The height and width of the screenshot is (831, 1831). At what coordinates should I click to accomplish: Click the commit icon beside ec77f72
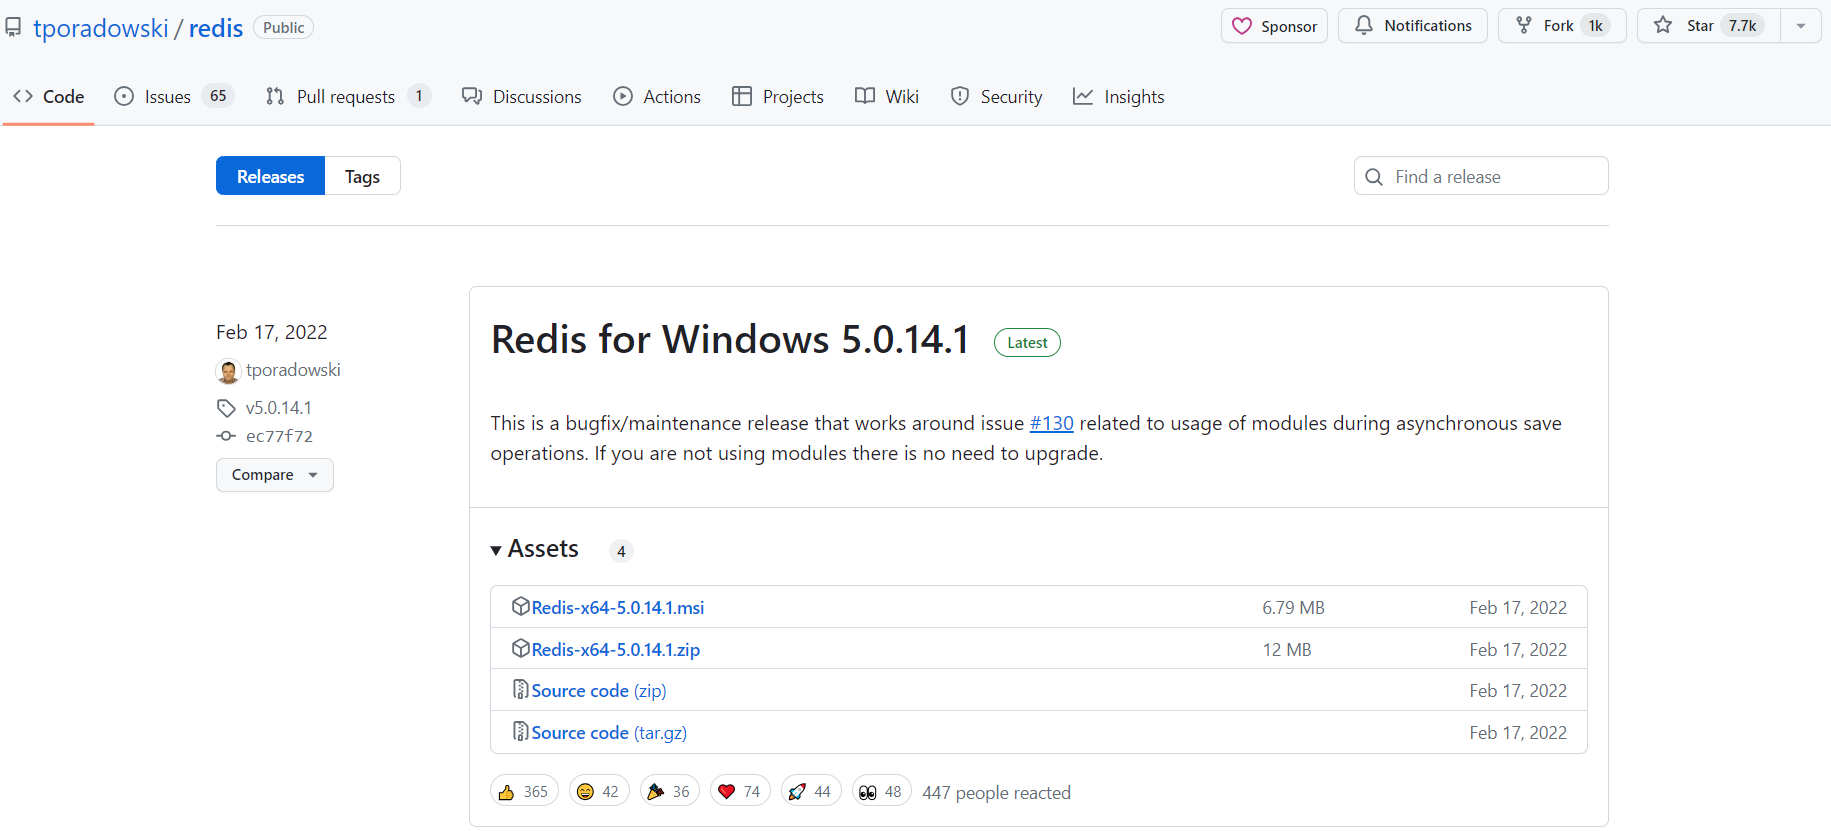(x=226, y=436)
